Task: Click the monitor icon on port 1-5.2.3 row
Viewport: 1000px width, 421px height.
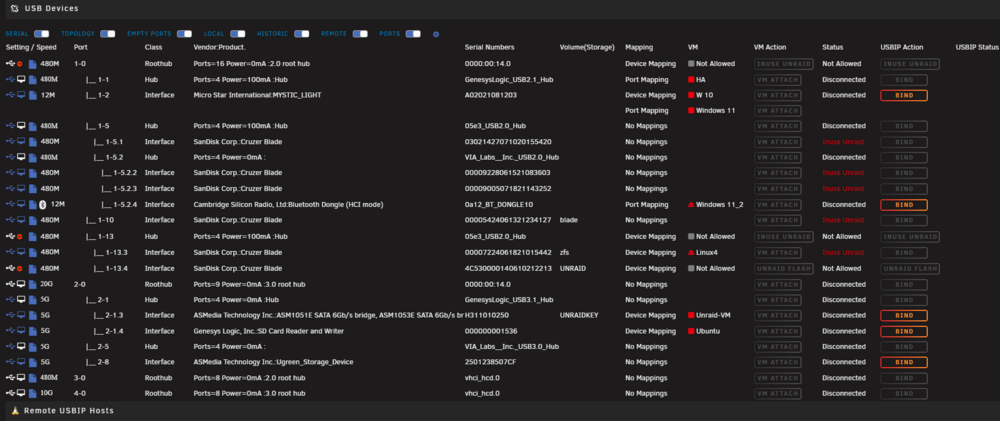Action: click(x=21, y=189)
